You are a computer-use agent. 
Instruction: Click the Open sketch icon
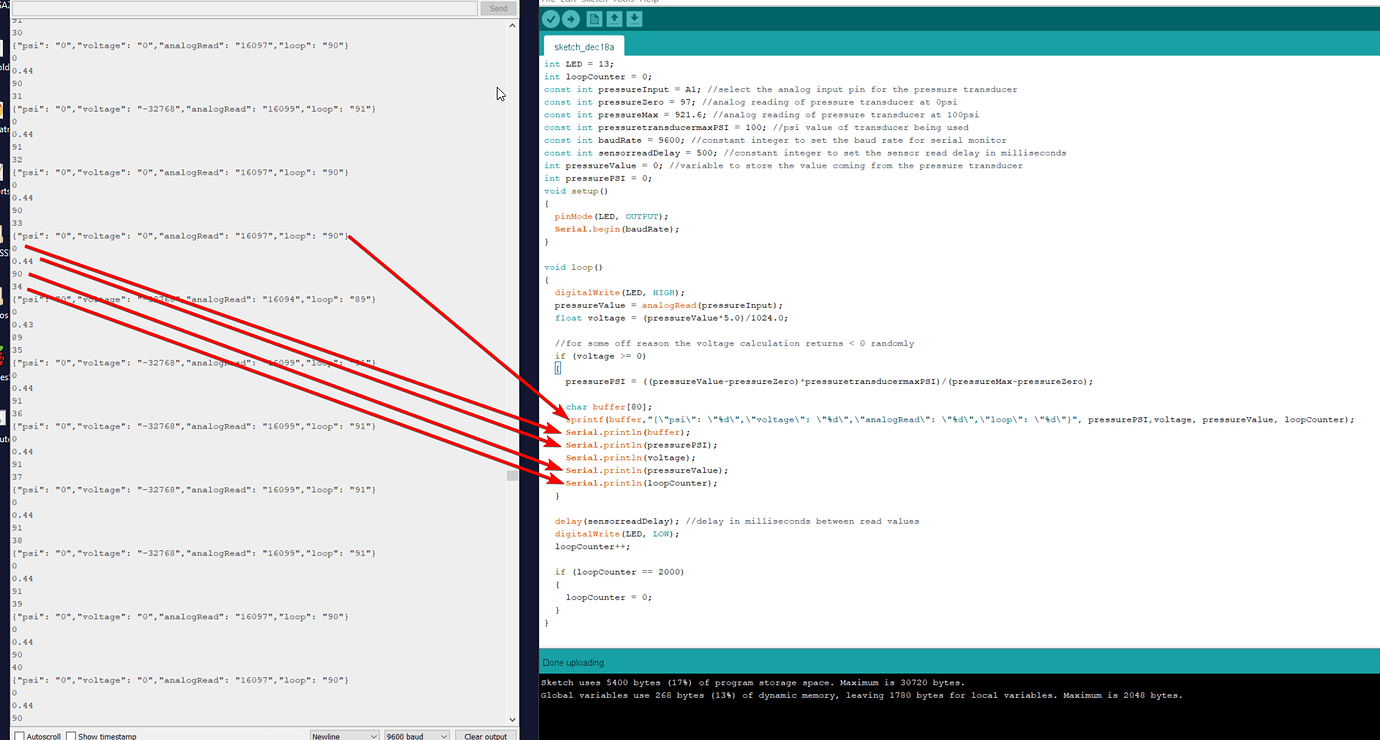[x=613, y=18]
